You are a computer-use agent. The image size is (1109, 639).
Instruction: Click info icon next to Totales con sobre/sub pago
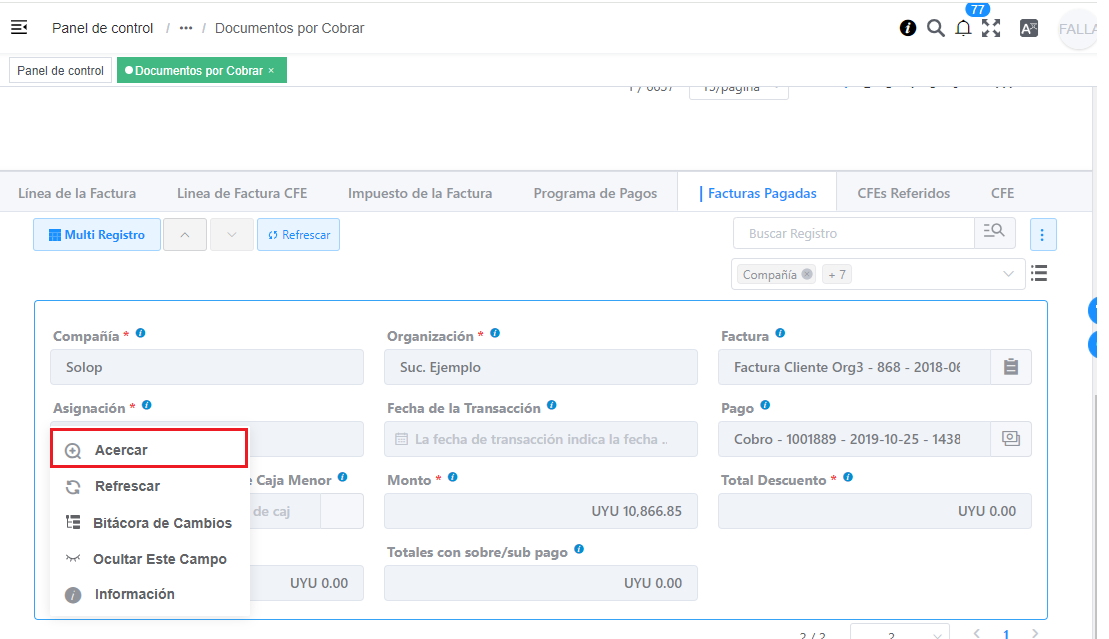click(x=579, y=550)
